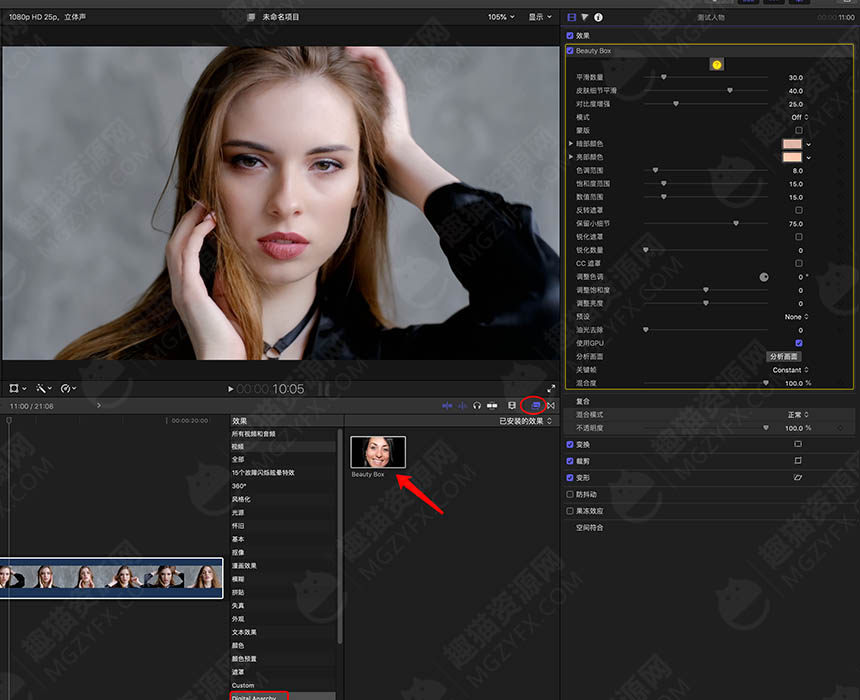Open the magic wand enhancement menu
The width and height of the screenshot is (860, 700).
pos(44,388)
